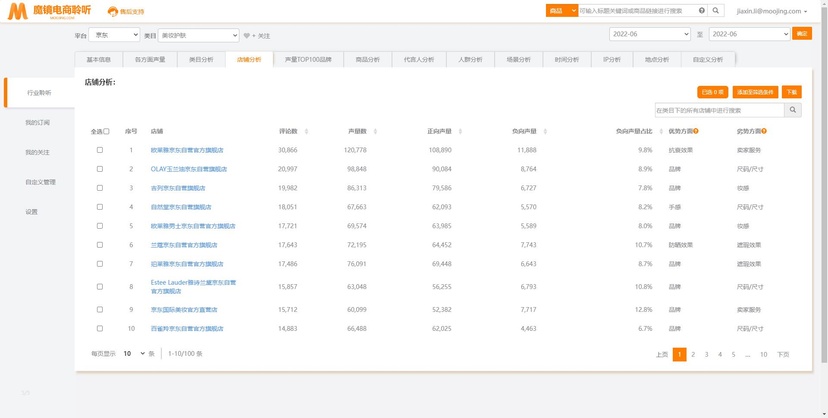This screenshot has width=828, height=418.
Task: Click the 劣势方面 info question icon
Action: (764, 131)
